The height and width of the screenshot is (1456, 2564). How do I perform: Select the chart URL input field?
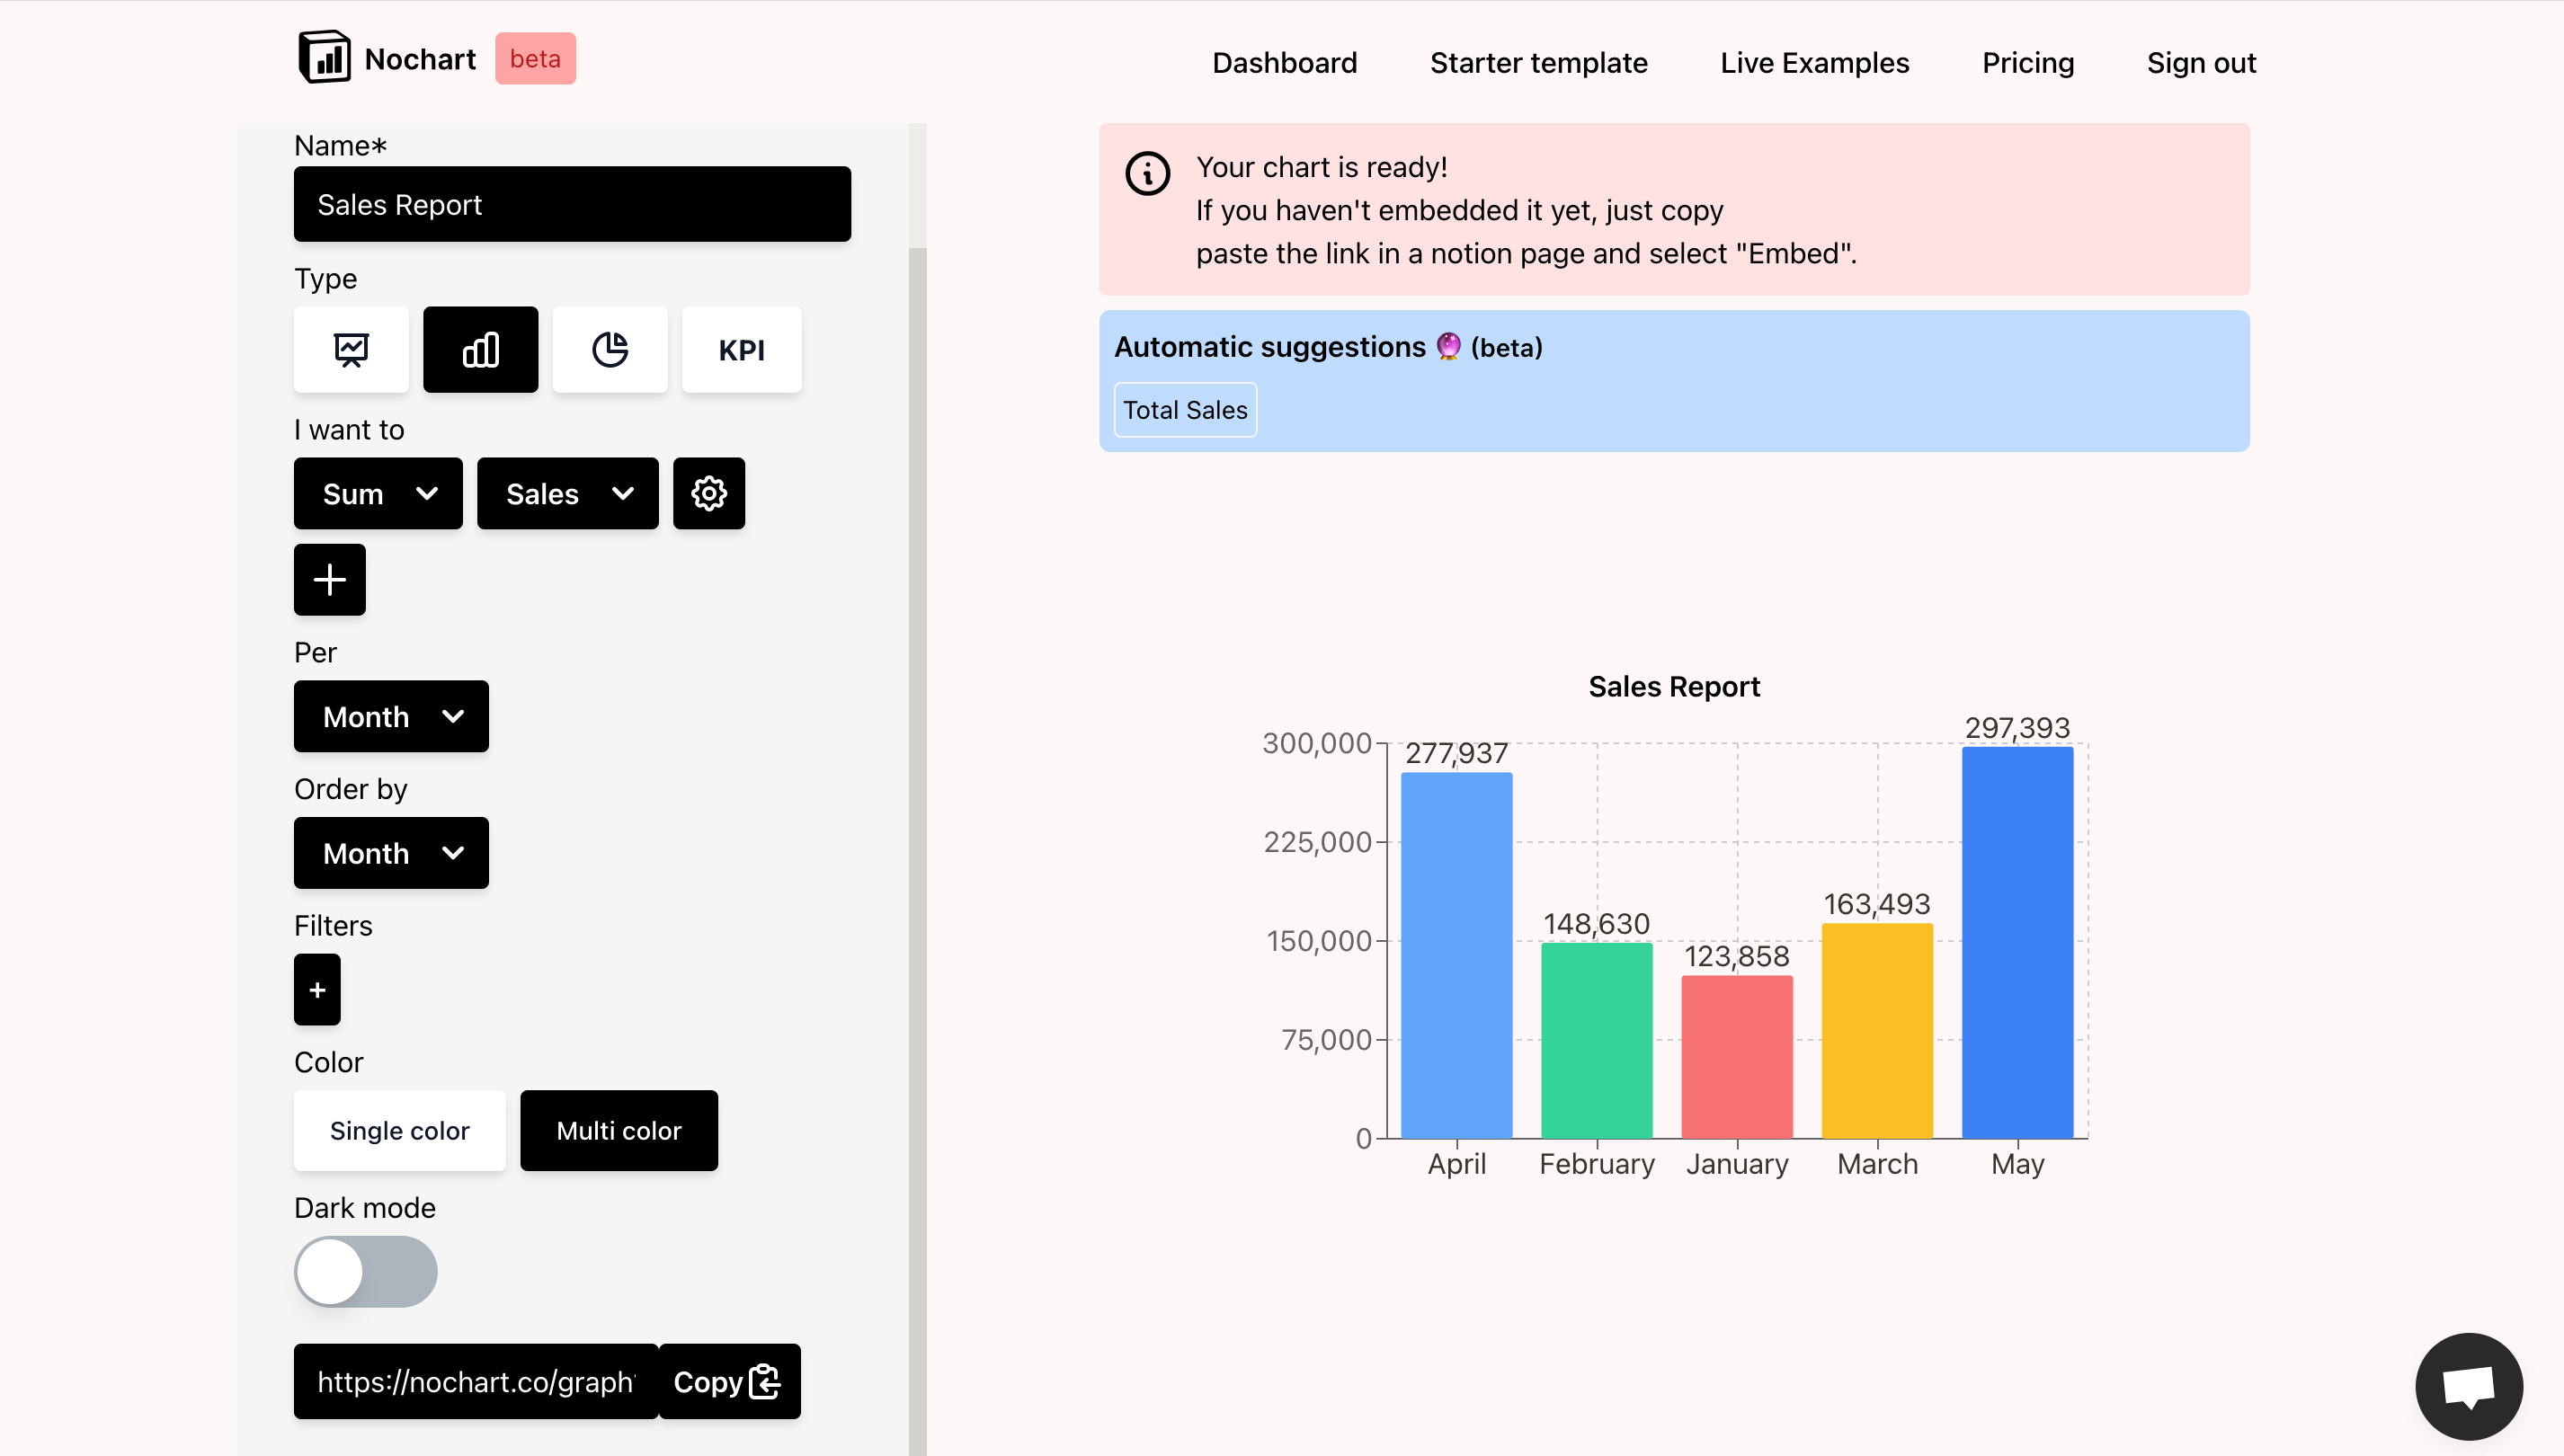pyautogui.click(x=476, y=1382)
